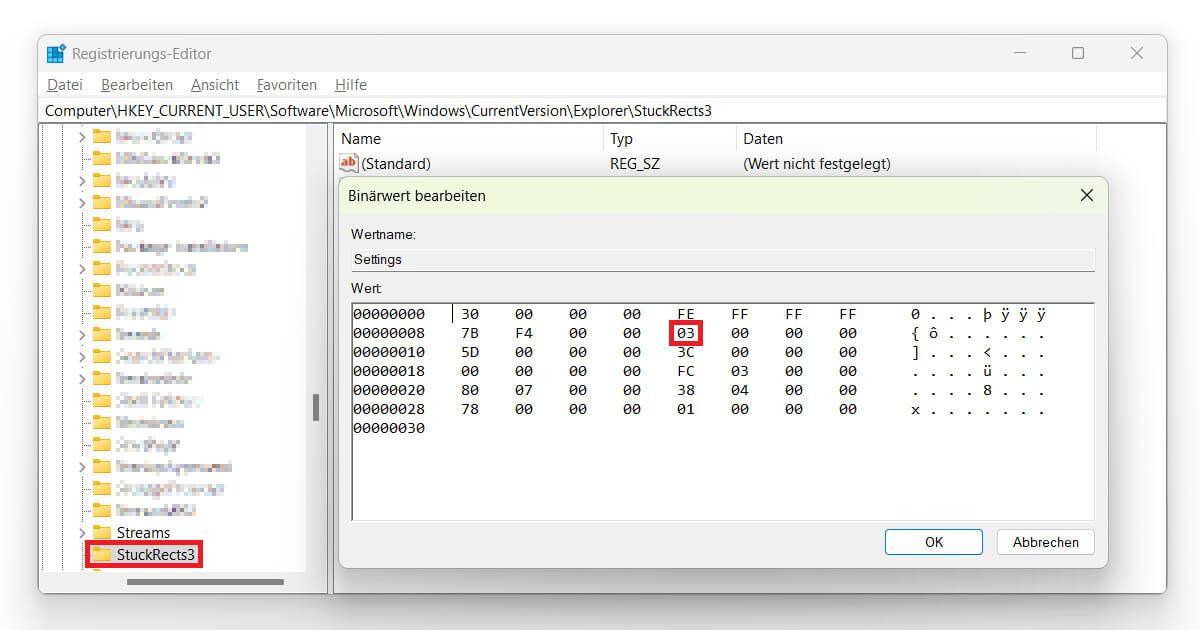Close the Binärwert bearbeiten dialog with X
1200x630 pixels.
click(x=1087, y=196)
